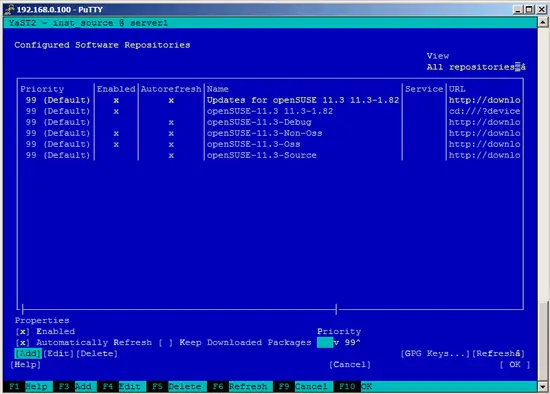This screenshot has width=550, height=394.
Task: Enable Keep Downloaded Packages checkbox
Action: (166, 342)
